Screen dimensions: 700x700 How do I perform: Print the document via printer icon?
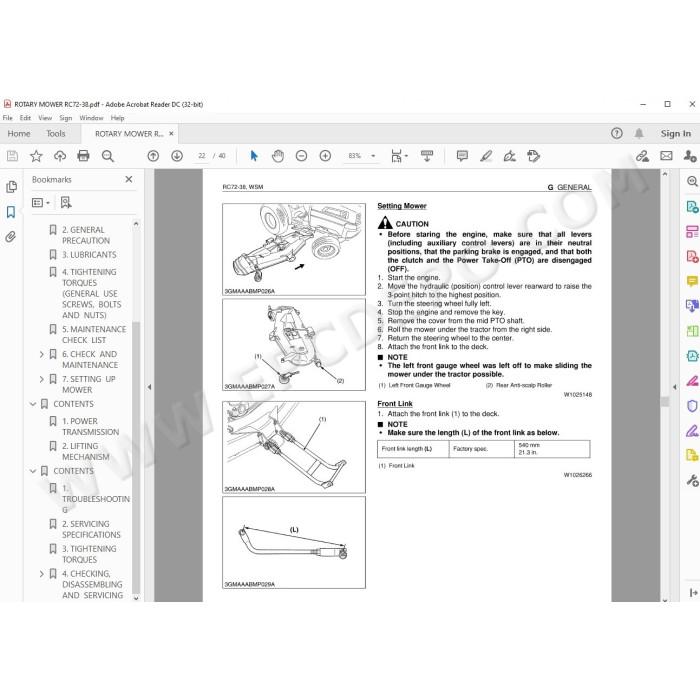point(83,156)
